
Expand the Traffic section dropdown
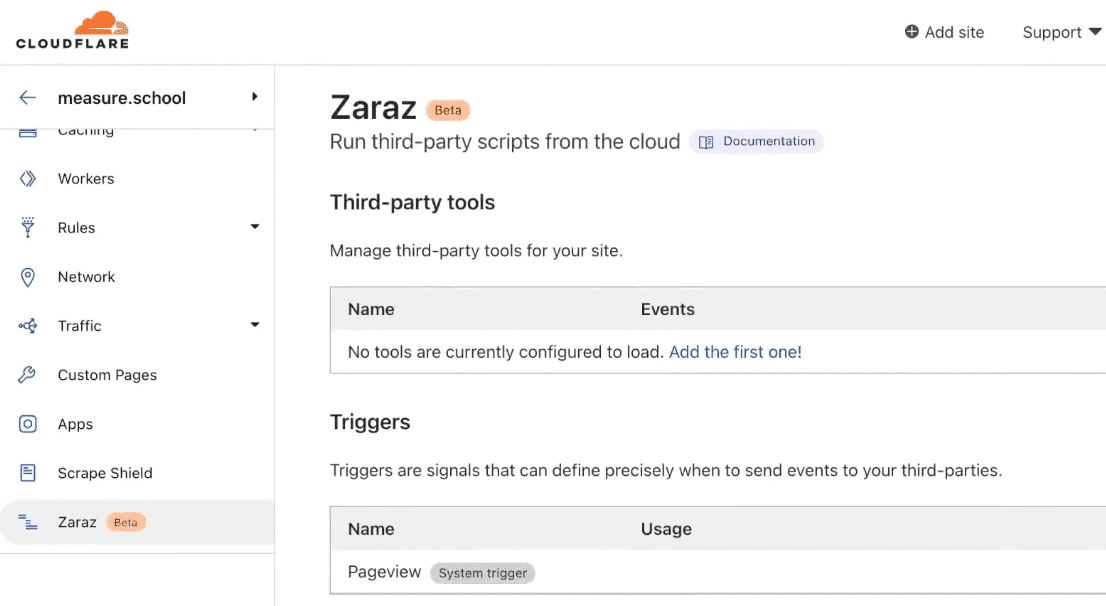[254, 325]
